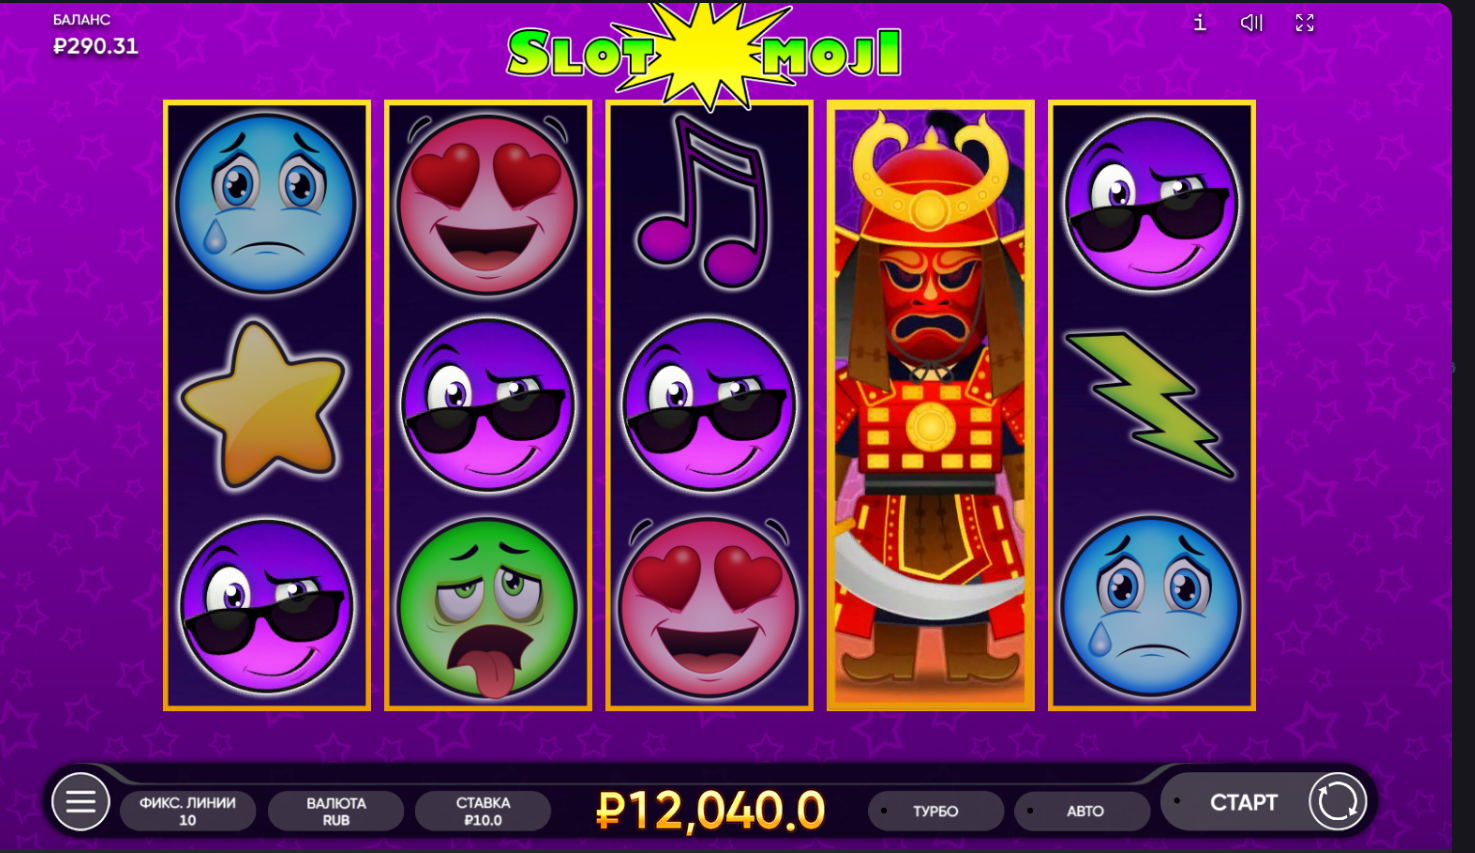Click the top blue crying emoji symbol
This screenshot has width=1475, height=853.
tap(265, 203)
